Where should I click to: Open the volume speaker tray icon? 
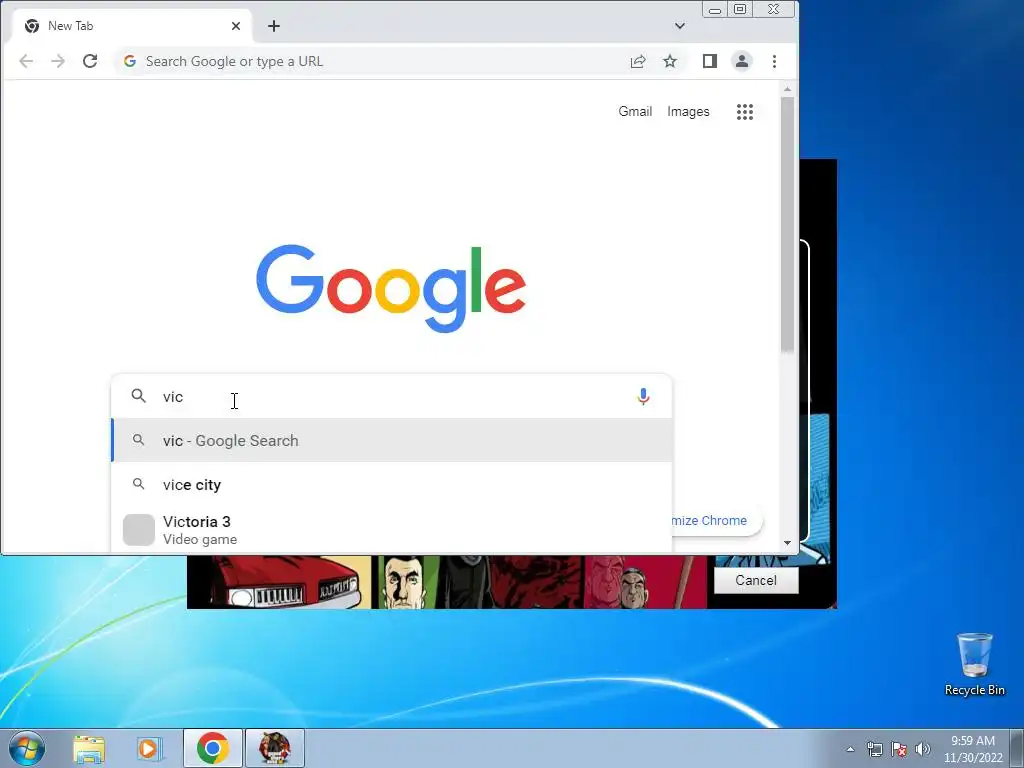(922, 749)
